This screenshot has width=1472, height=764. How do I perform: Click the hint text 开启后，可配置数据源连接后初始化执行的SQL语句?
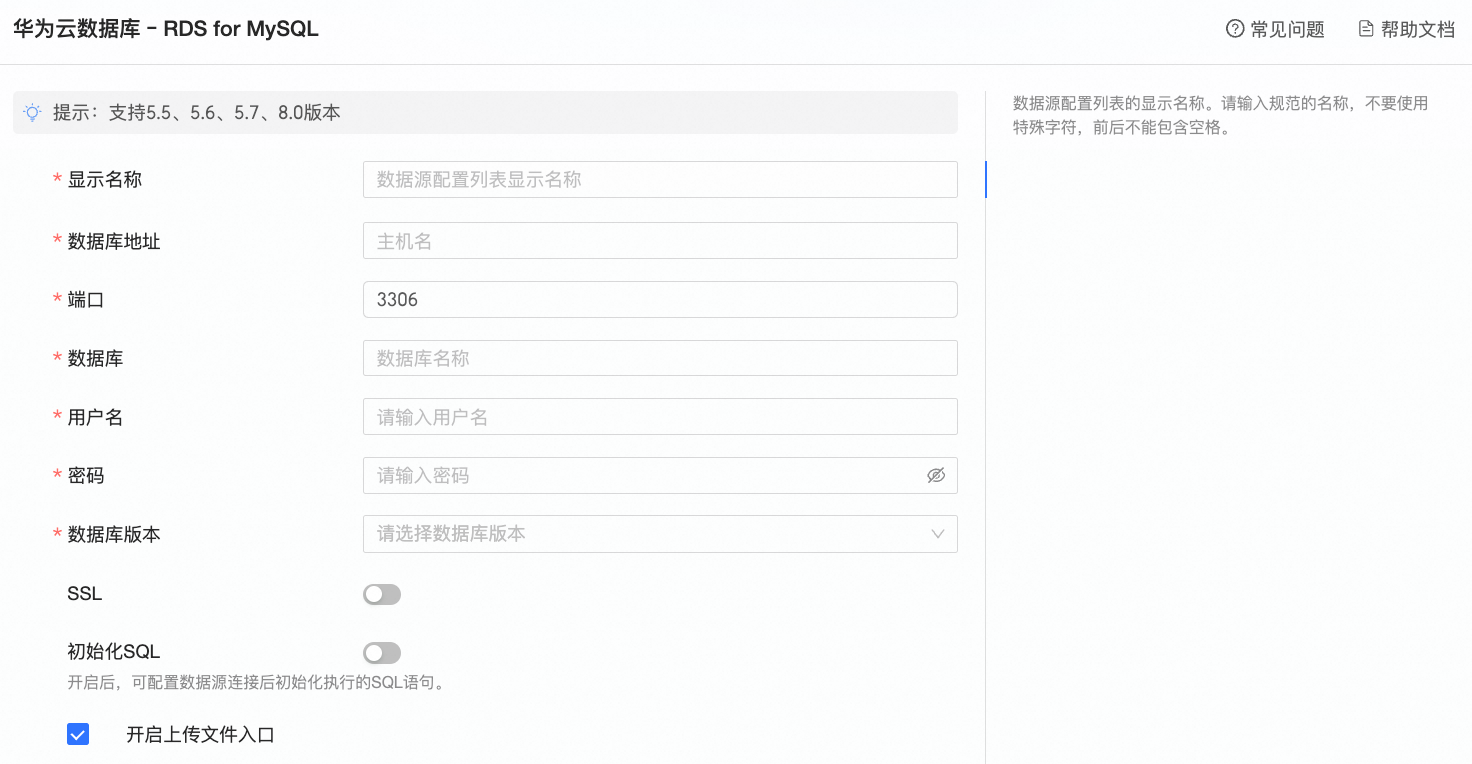256,684
